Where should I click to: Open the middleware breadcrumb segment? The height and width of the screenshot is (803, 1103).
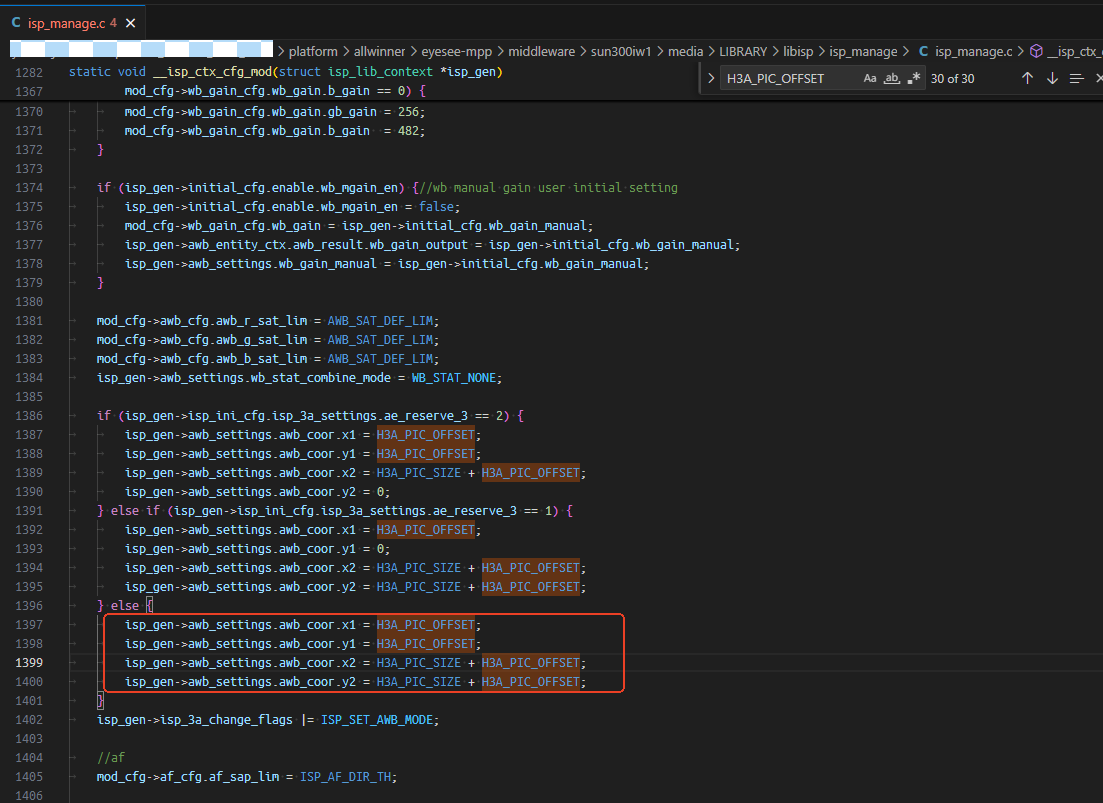pos(542,51)
